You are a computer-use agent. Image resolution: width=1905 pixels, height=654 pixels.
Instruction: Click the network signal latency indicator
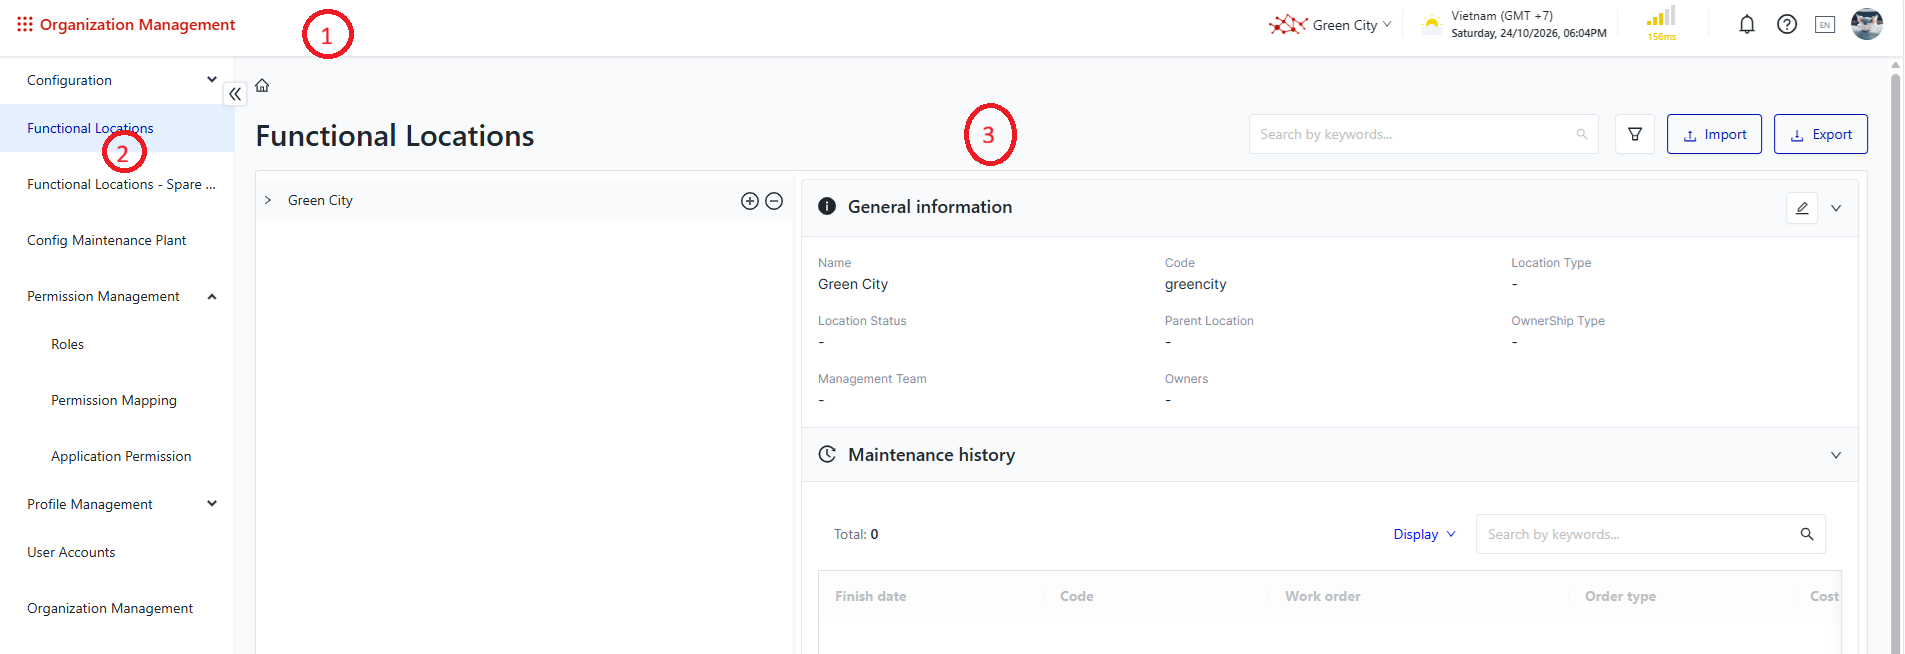[x=1662, y=24]
